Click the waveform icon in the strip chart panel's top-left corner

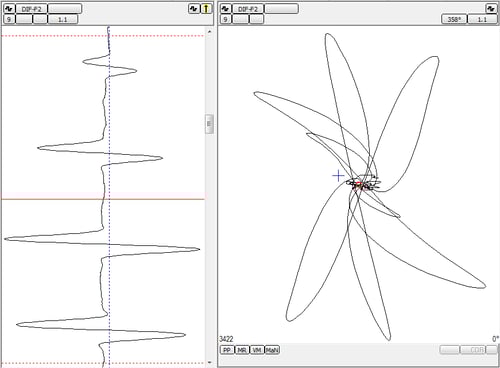point(9,9)
